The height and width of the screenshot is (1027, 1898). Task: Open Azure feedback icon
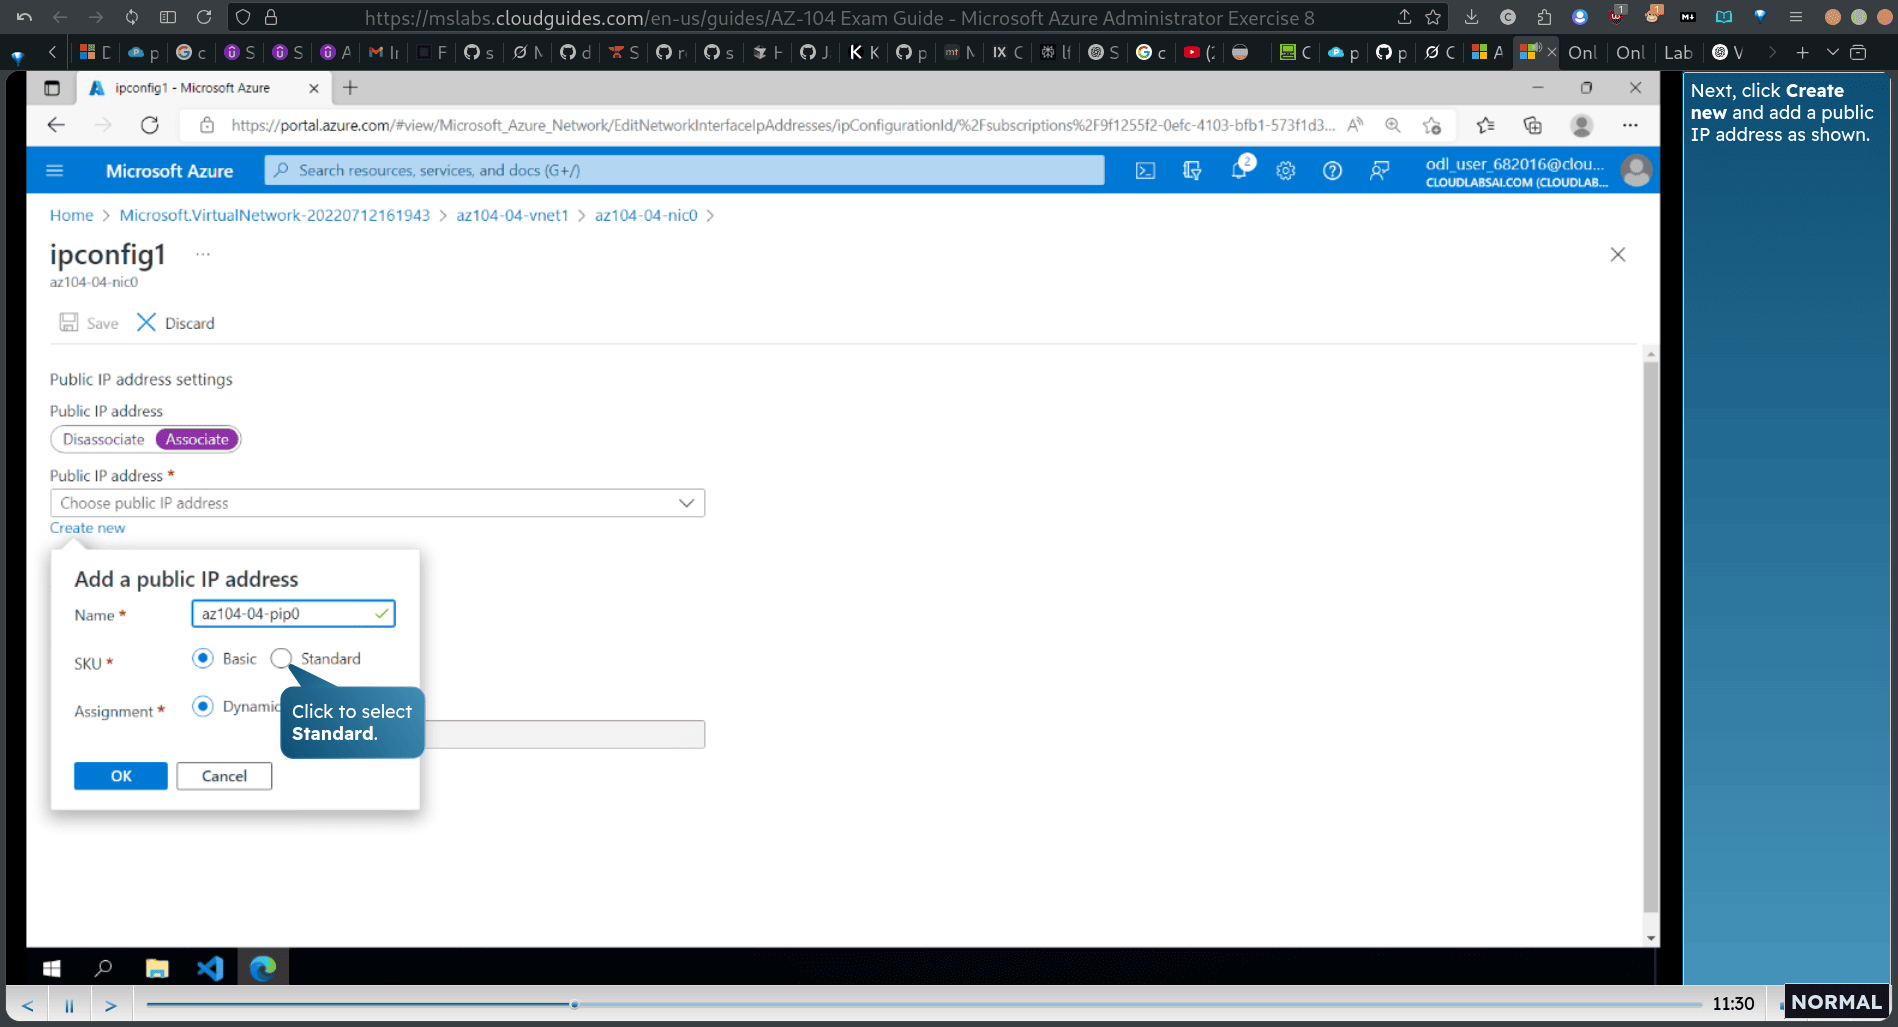point(1379,171)
